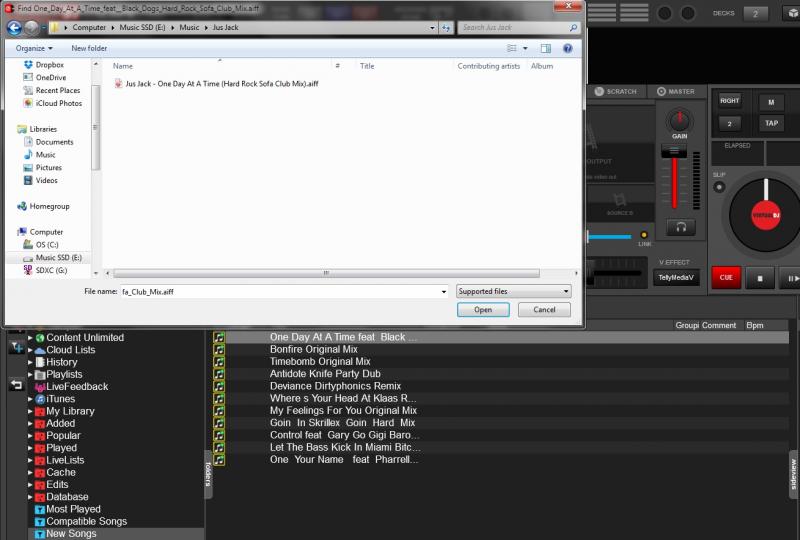The width and height of the screenshot is (800, 540).
Task: Open the Organize dropdown menu
Action: tap(34, 48)
